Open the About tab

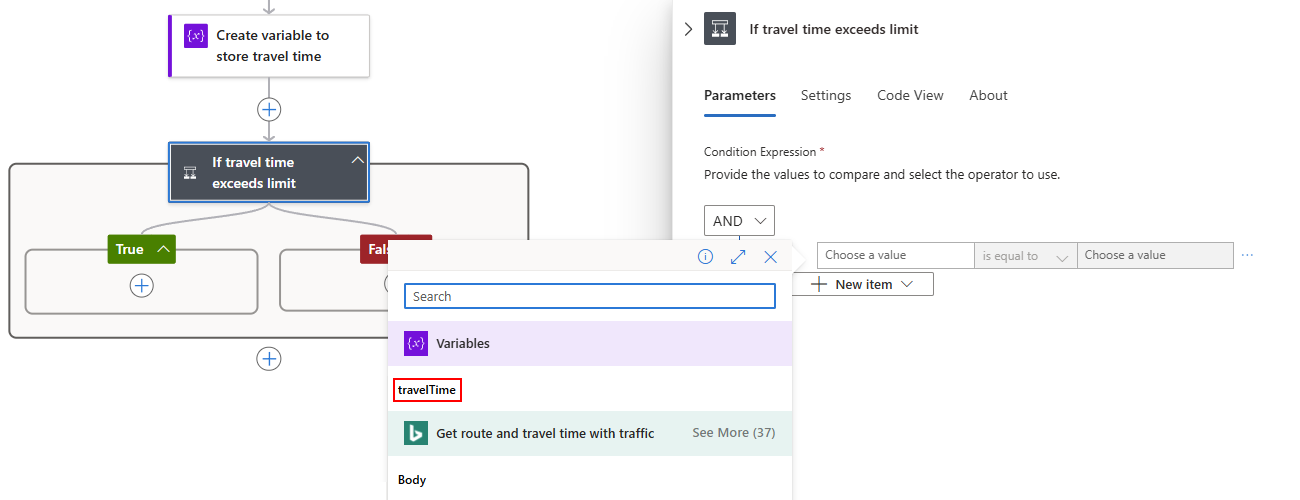coord(988,95)
